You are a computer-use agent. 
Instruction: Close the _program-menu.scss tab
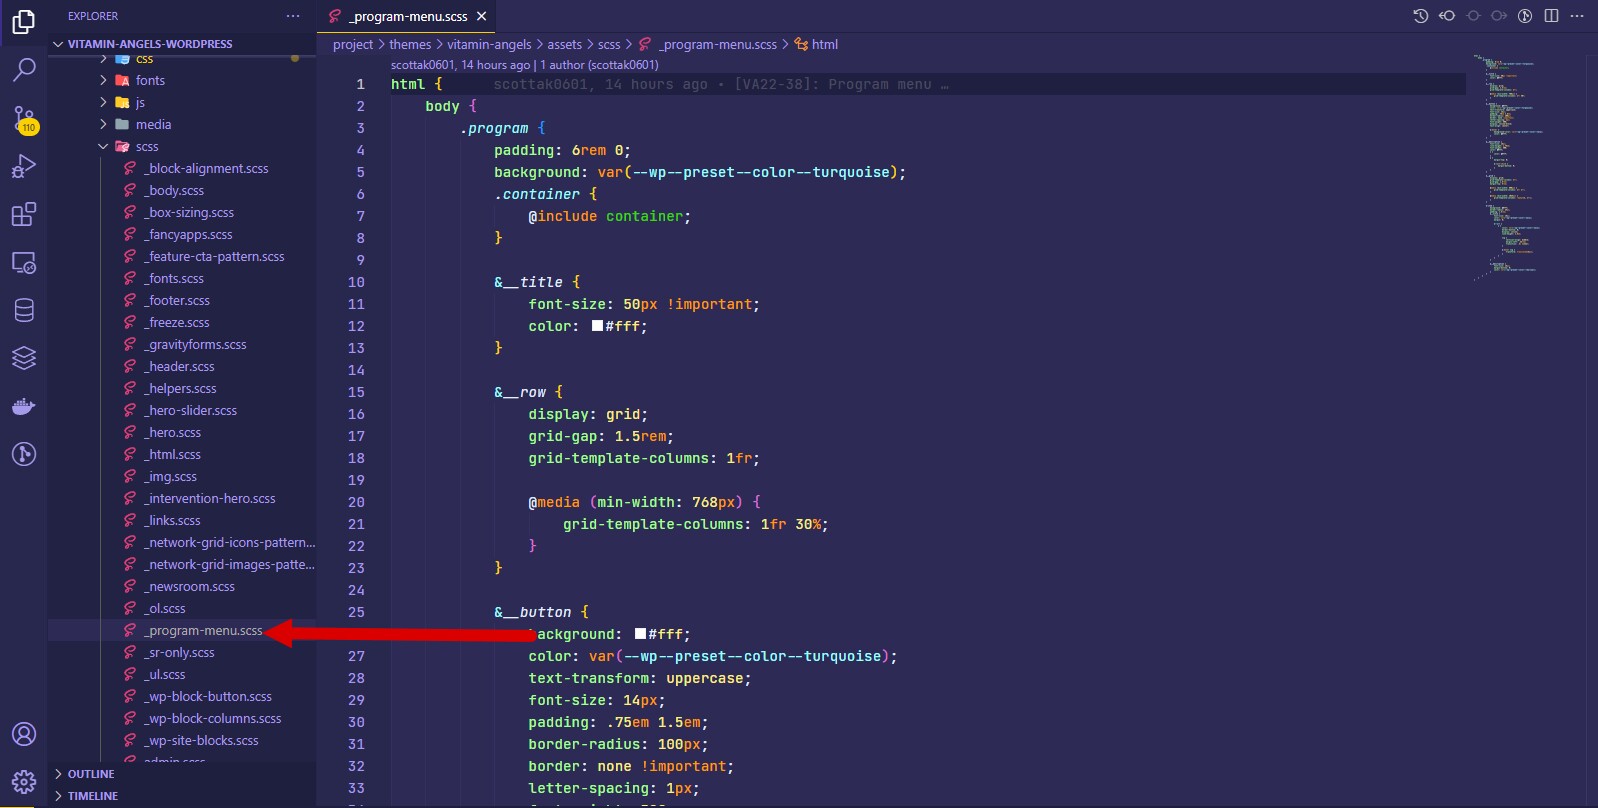click(x=482, y=16)
